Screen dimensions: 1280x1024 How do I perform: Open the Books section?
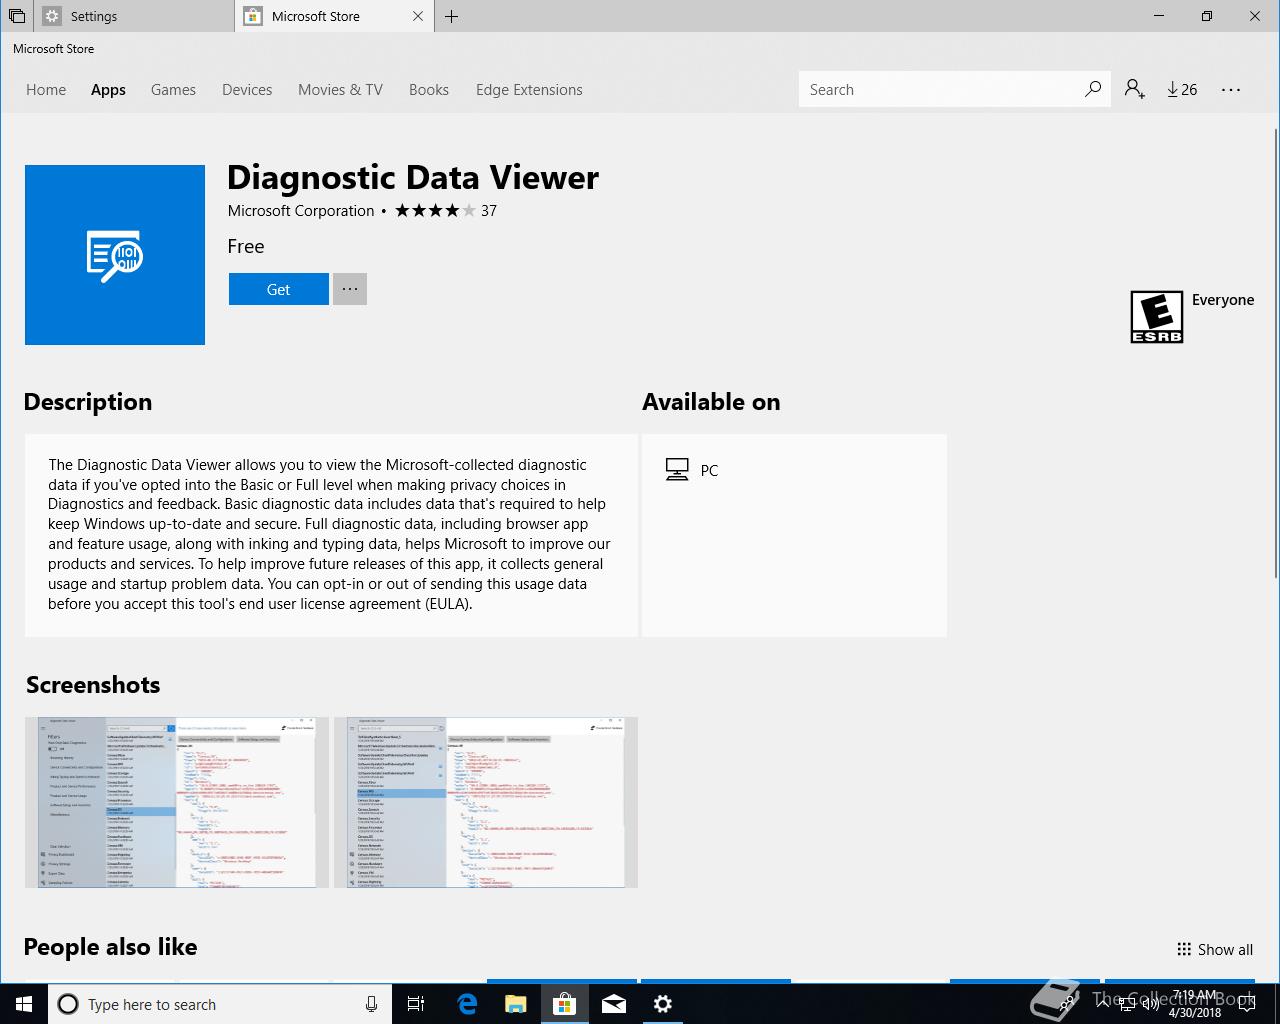coord(428,89)
